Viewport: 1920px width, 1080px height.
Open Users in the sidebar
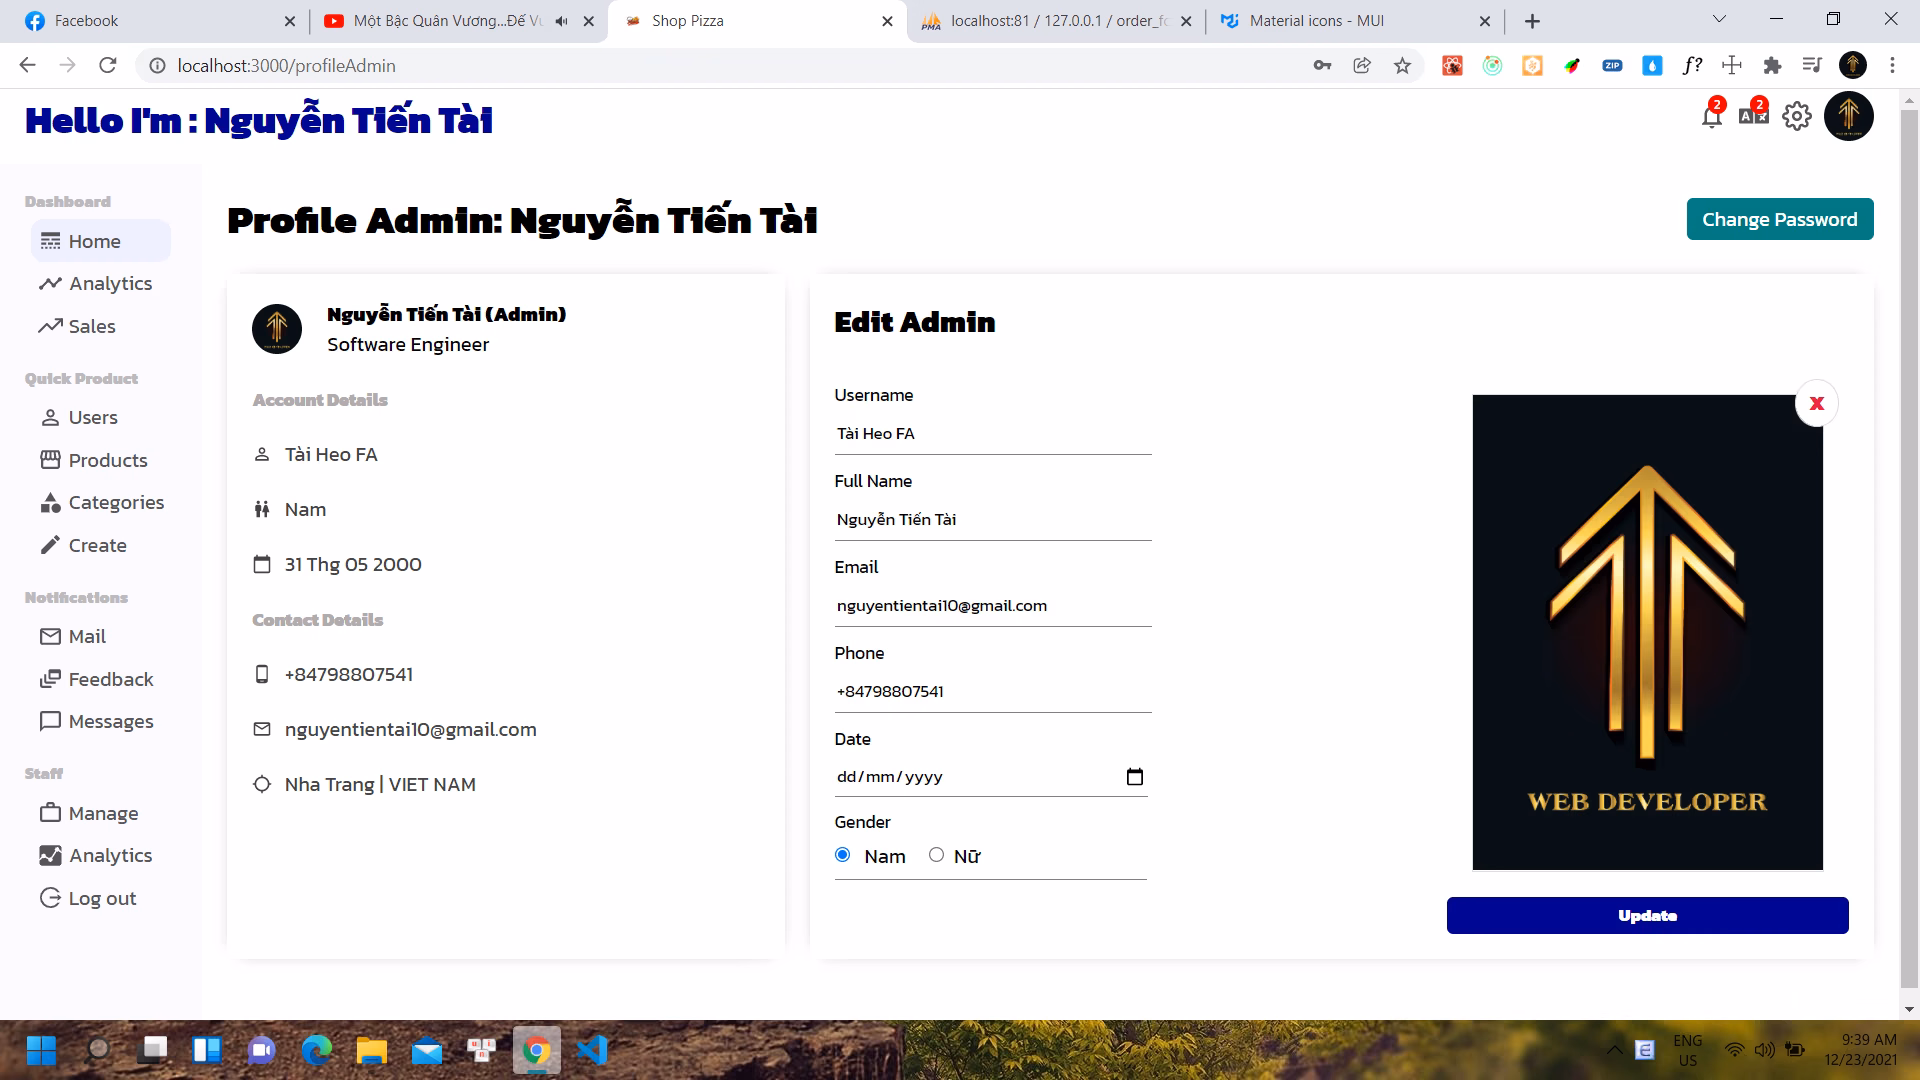tap(100, 417)
